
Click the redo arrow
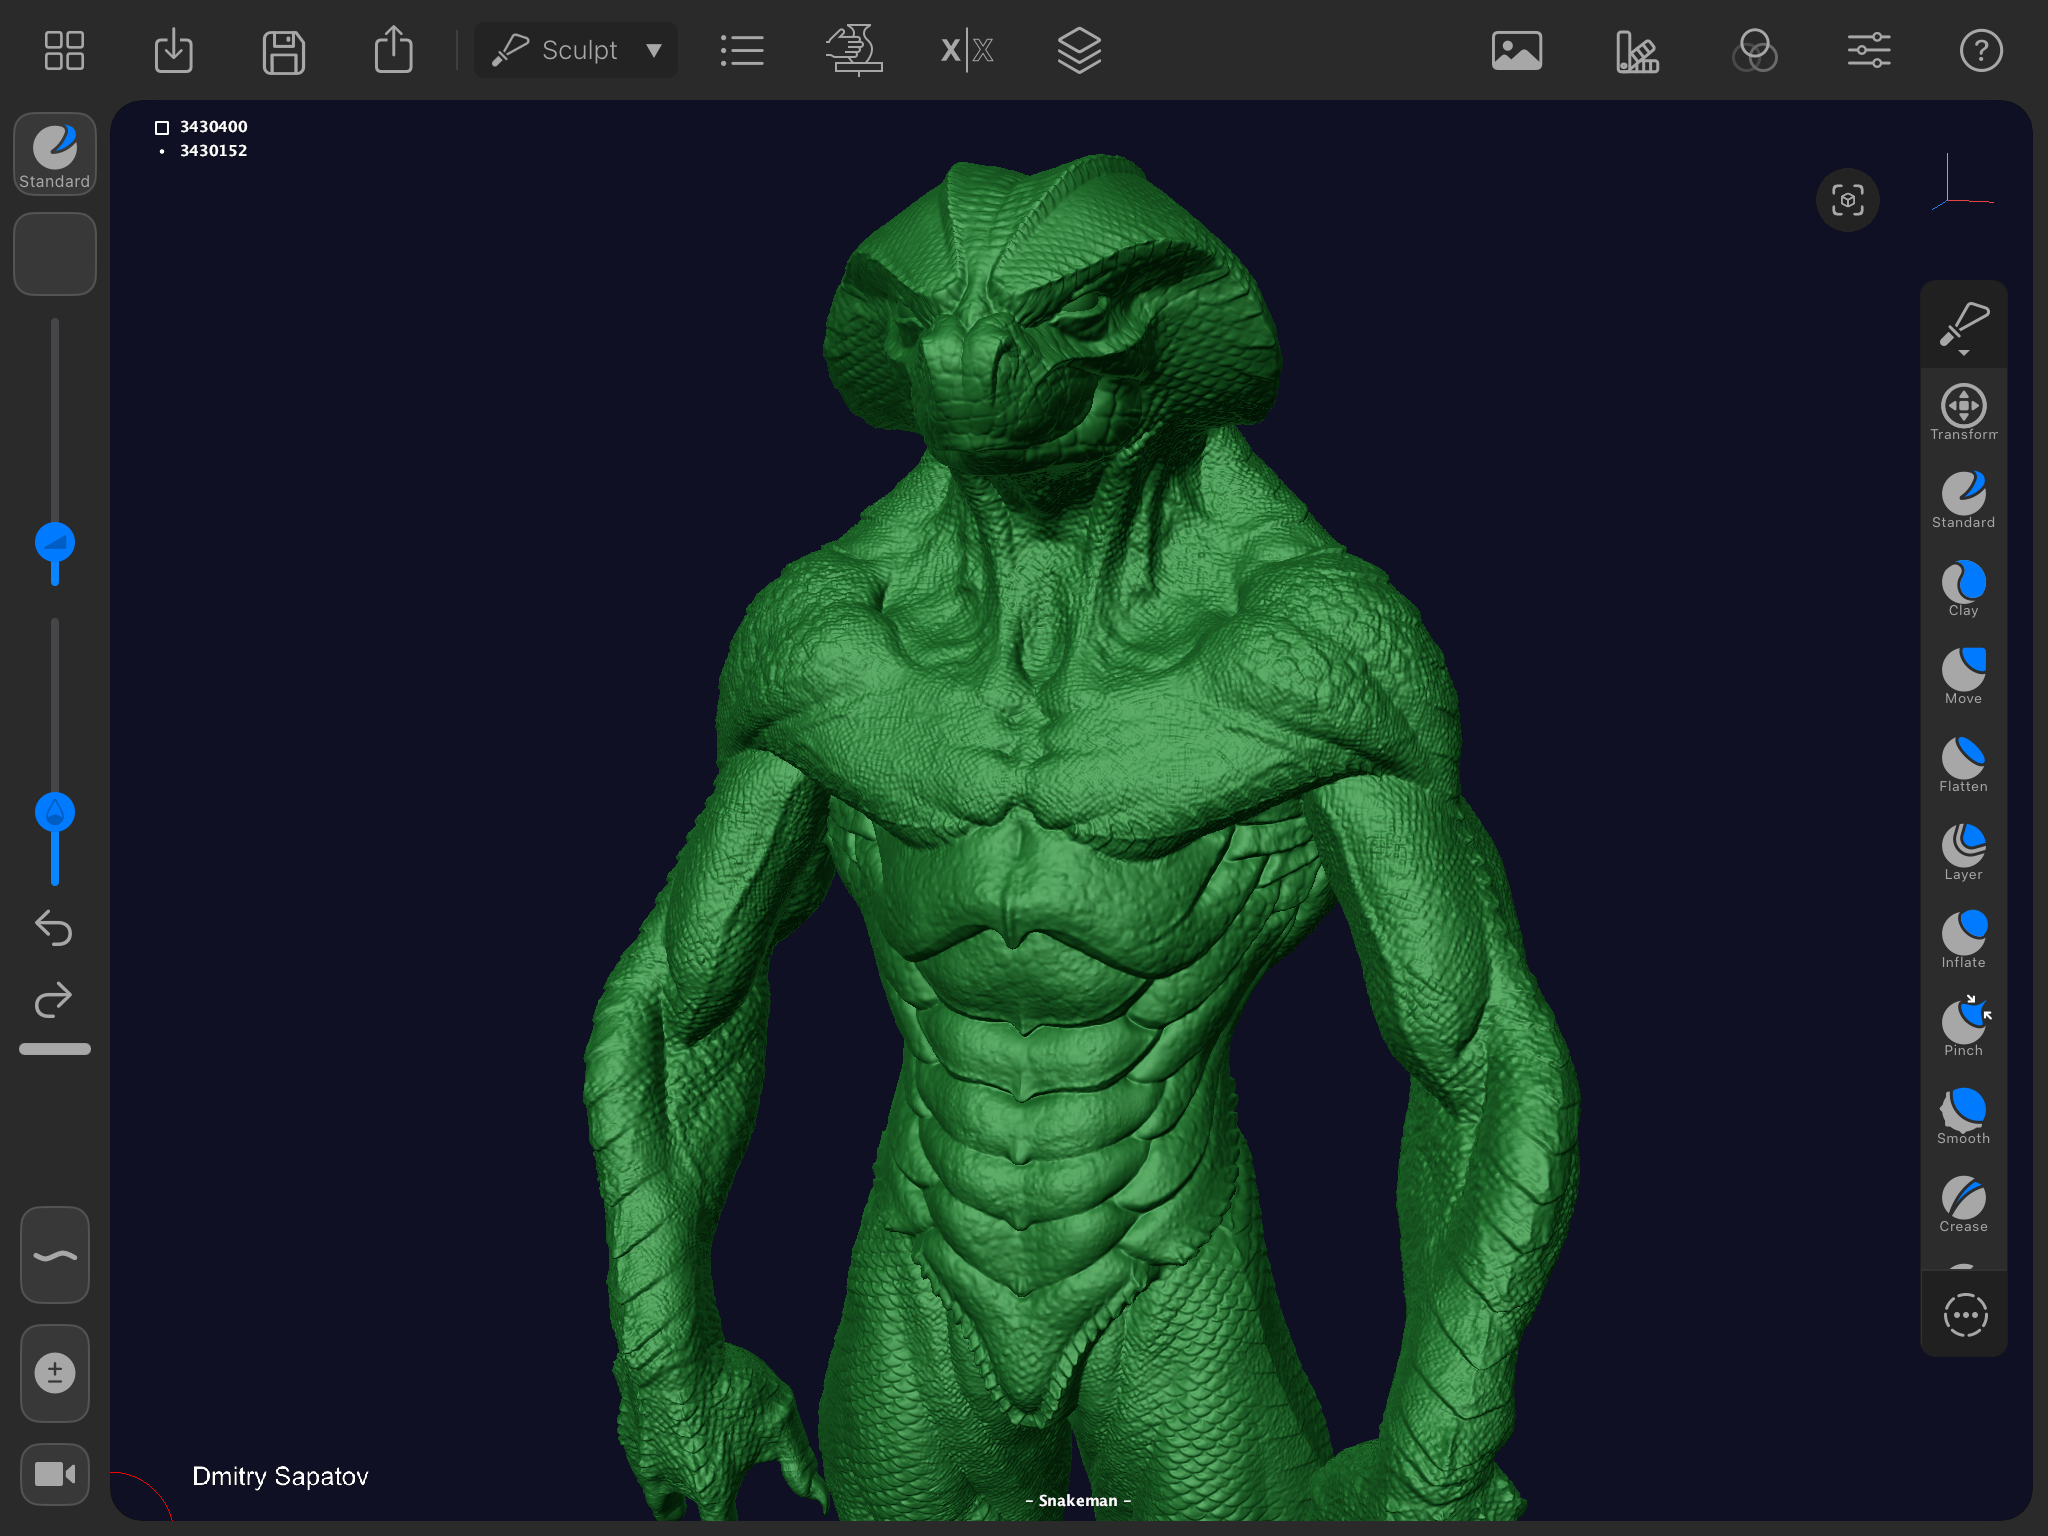coord(54,999)
